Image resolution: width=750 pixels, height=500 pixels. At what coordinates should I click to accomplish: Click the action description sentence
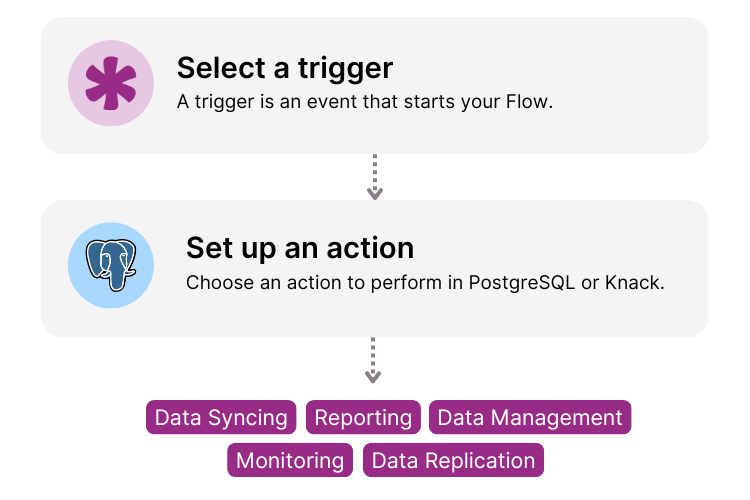[x=425, y=282]
